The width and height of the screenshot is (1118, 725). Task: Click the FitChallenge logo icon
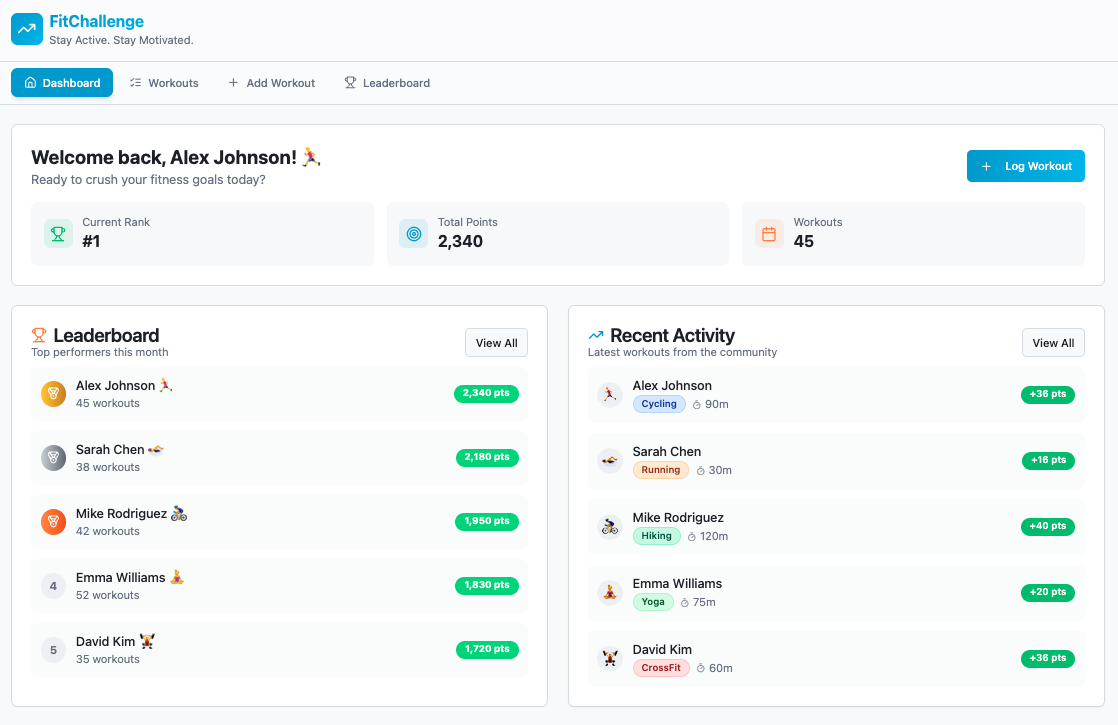(x=27, y=29)
